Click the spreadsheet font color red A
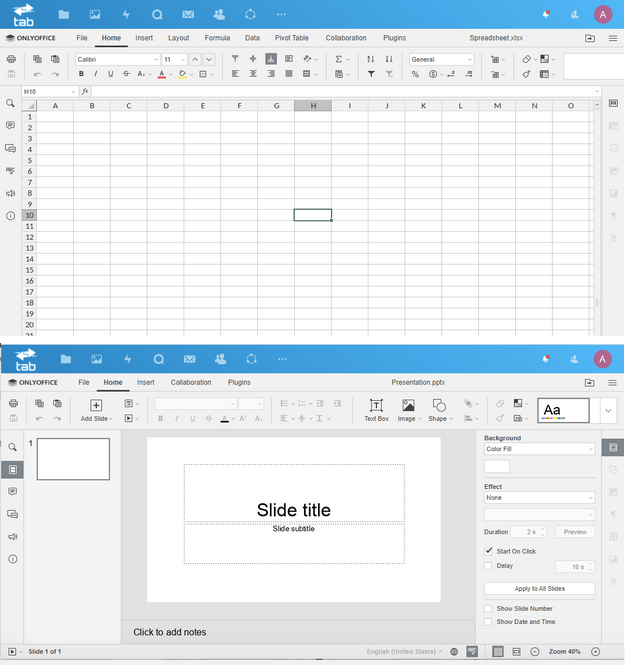The width and height of the screenshot is (625, 665). click(x=162, y=74)
